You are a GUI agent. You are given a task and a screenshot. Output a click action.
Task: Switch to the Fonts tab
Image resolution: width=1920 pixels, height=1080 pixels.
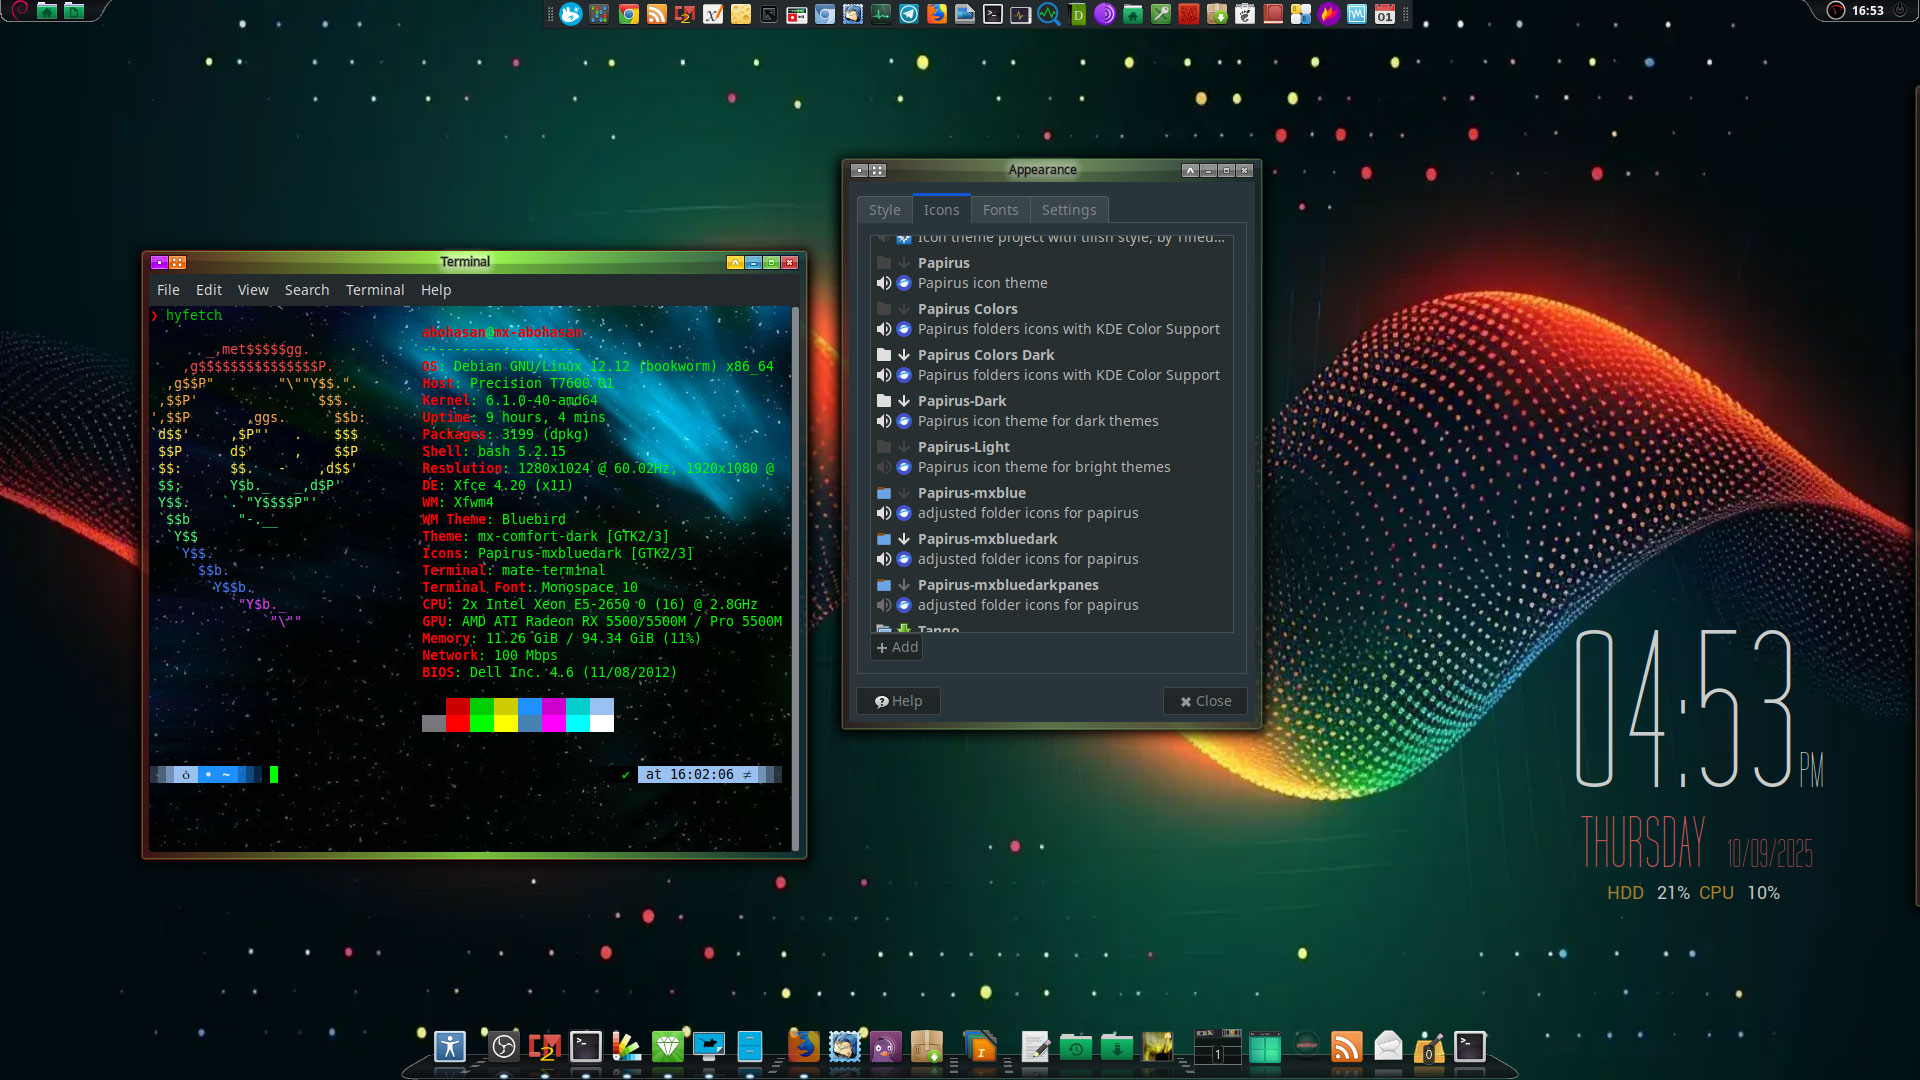tap(1000, 210)
